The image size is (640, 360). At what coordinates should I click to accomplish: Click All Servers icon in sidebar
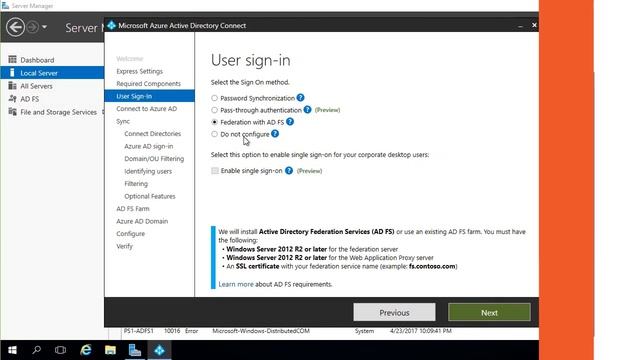pos(13,86)
